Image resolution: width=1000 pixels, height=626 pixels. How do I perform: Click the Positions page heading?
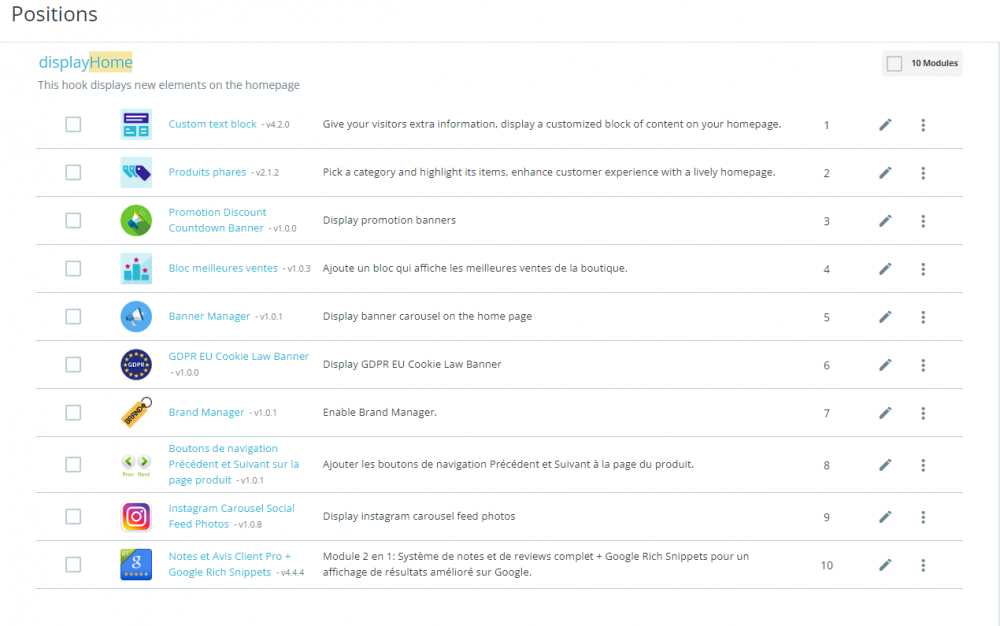(x=54, y=14)
